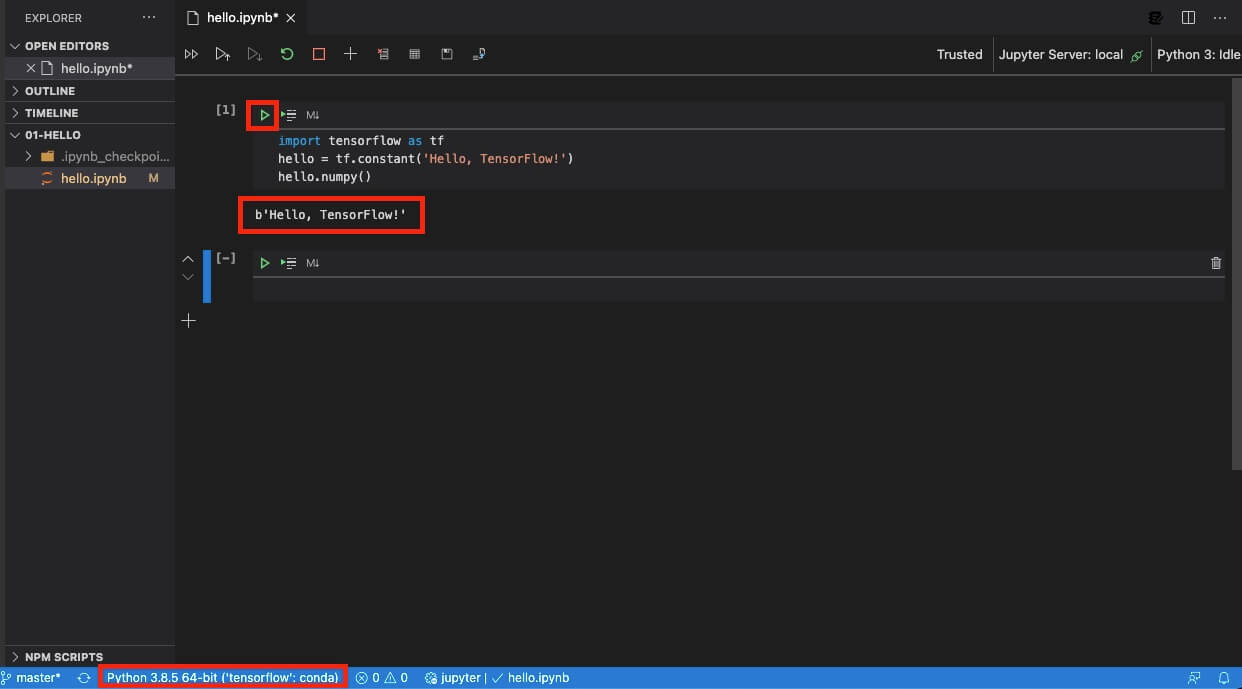Expand the .ipynb_checkpoints folder
The width and height of the screenshot is (1242, 689).
tap(90, 156)
